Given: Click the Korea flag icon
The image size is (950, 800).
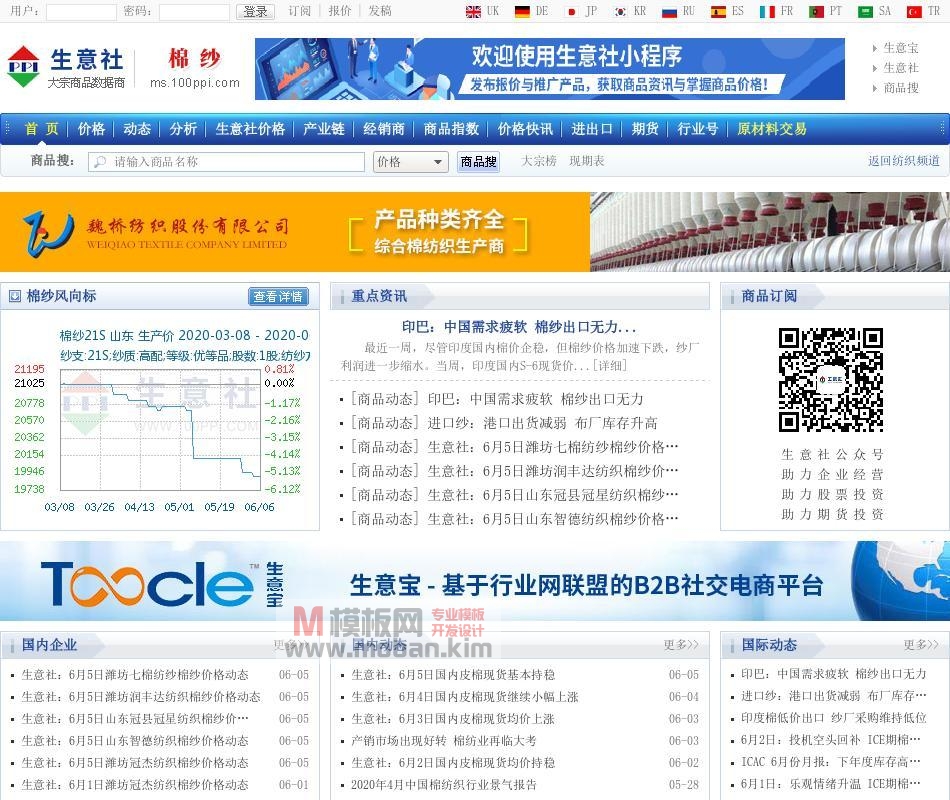Looking at the screenshot, I should point(620,12).
